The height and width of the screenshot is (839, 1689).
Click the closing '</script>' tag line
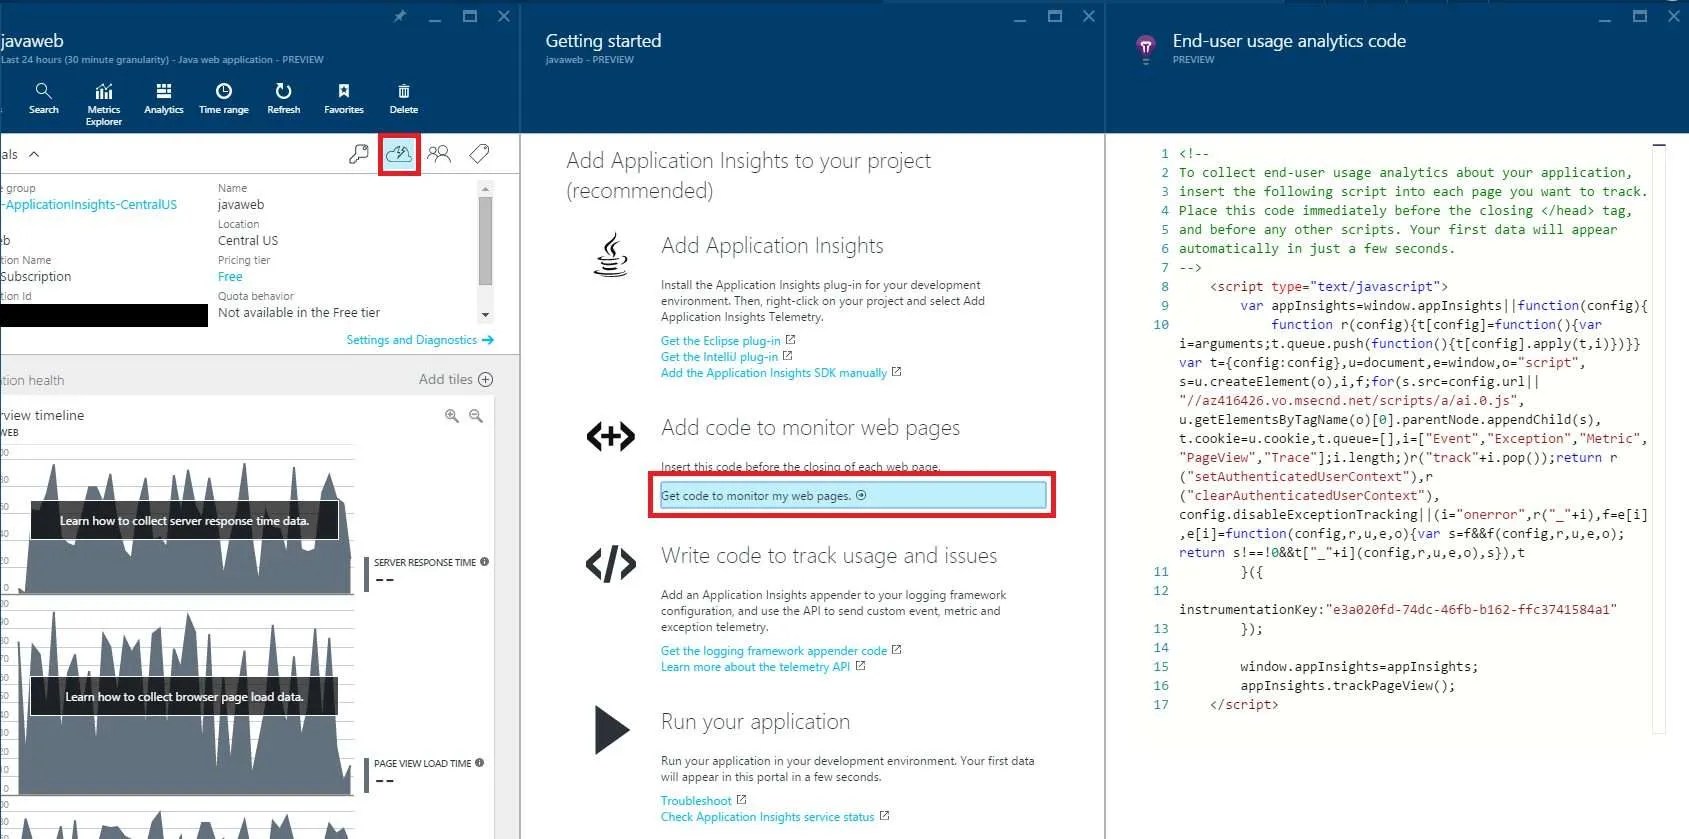point(1244,705)
